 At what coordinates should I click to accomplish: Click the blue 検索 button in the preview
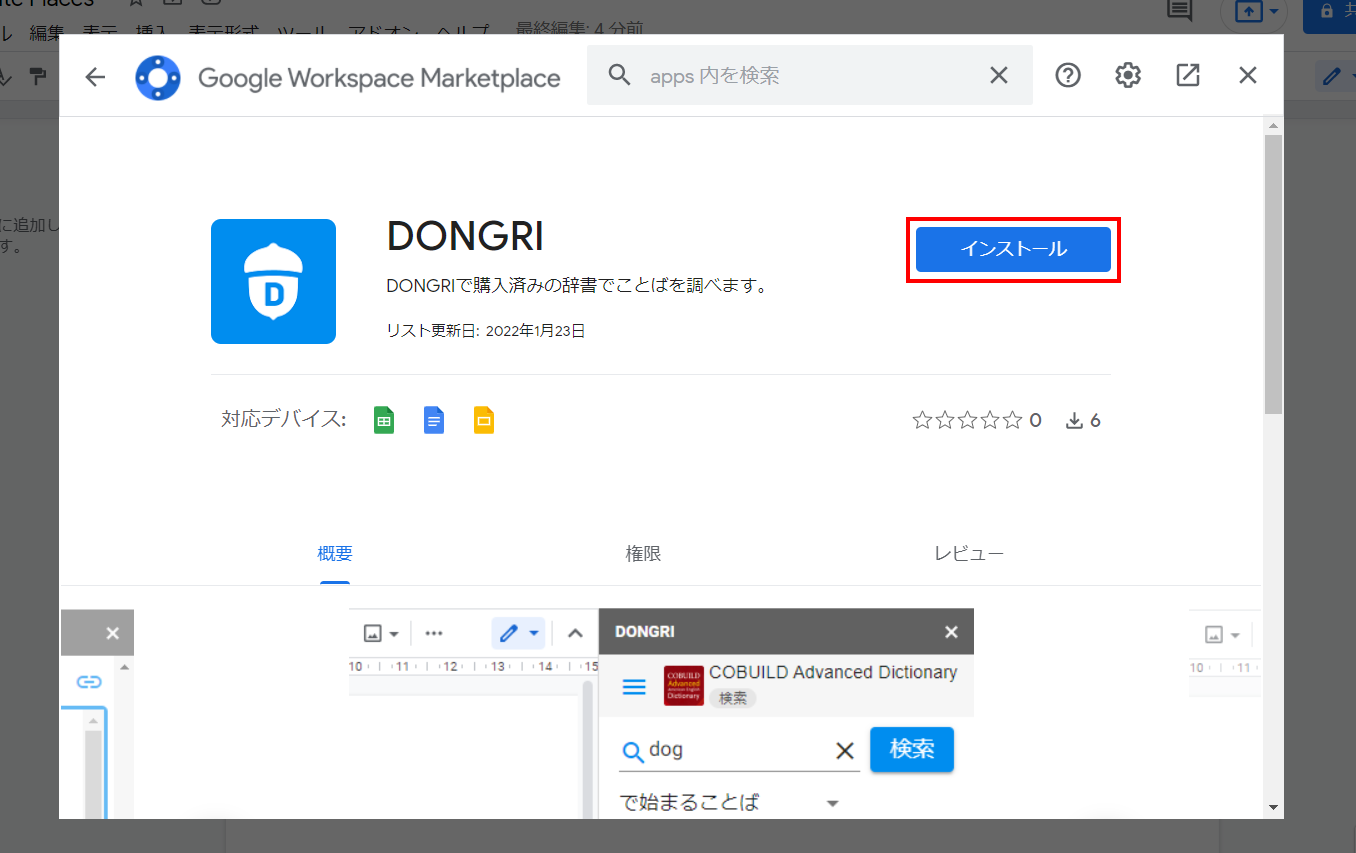pyautogui.click(x=912, y=749)
